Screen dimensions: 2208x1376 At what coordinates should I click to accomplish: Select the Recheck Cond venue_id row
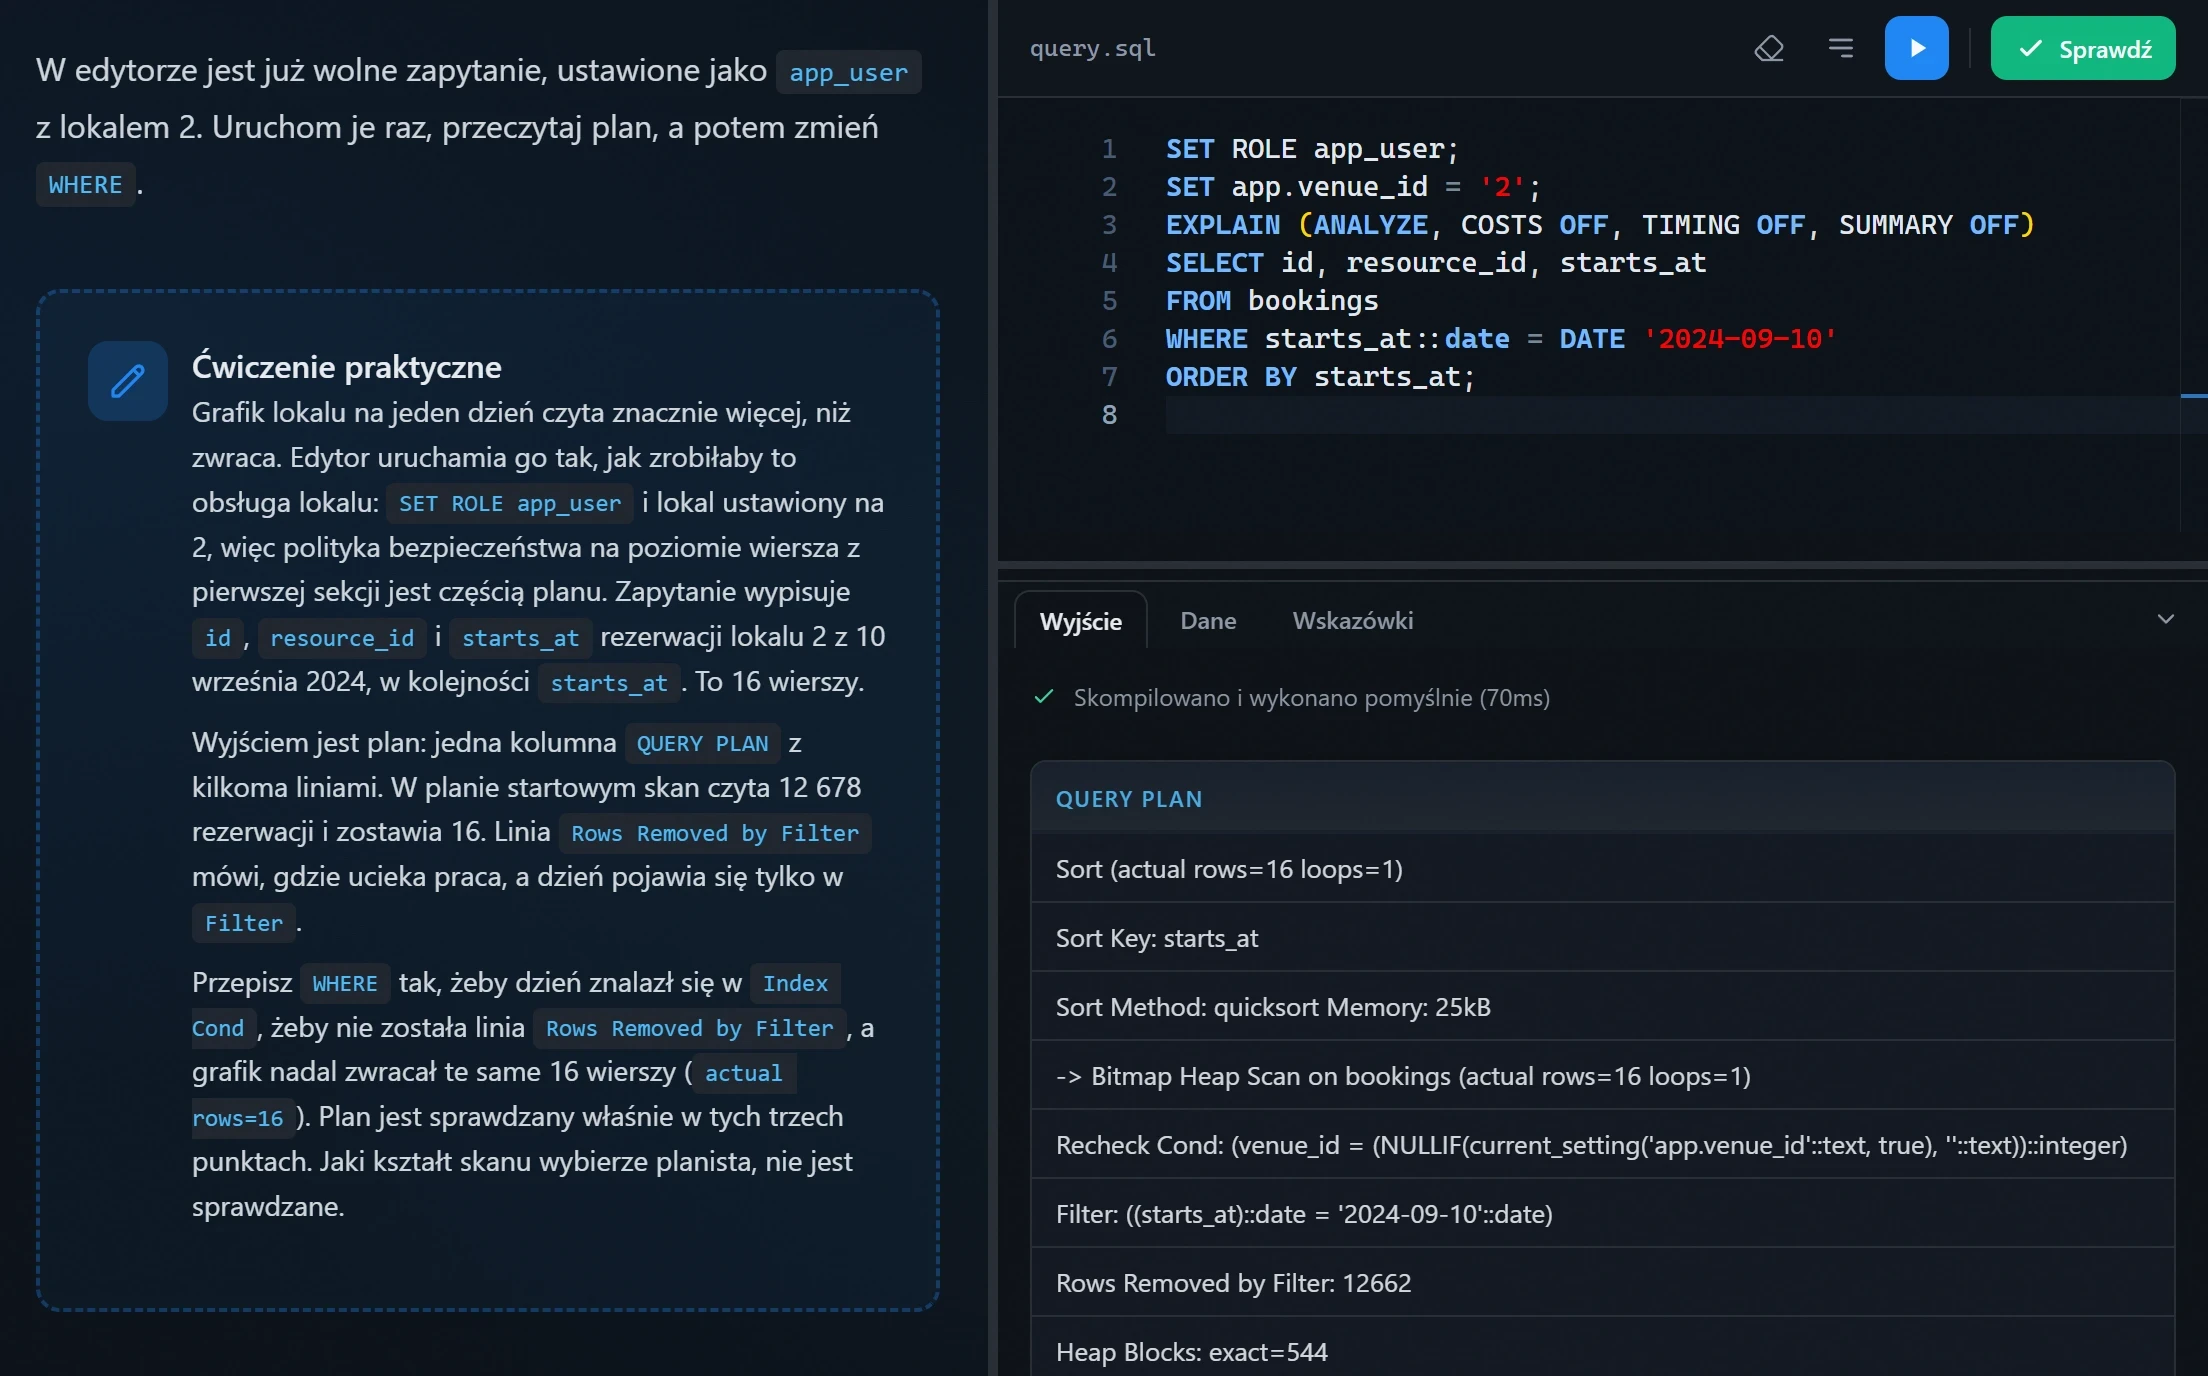click(1602, 1145)
